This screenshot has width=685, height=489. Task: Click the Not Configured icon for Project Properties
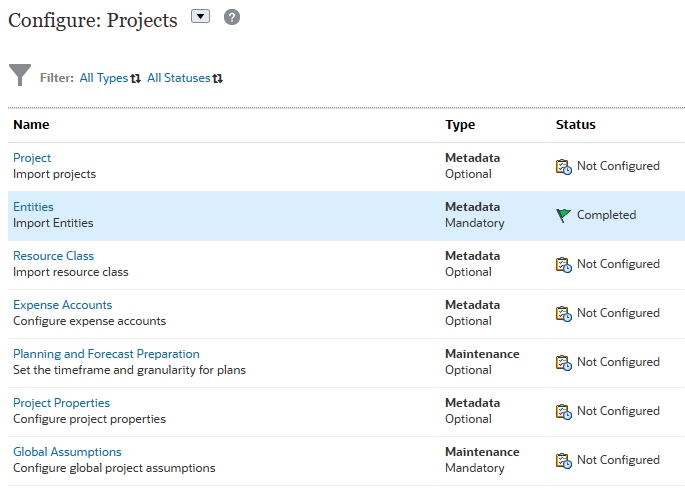pos(564,411)
